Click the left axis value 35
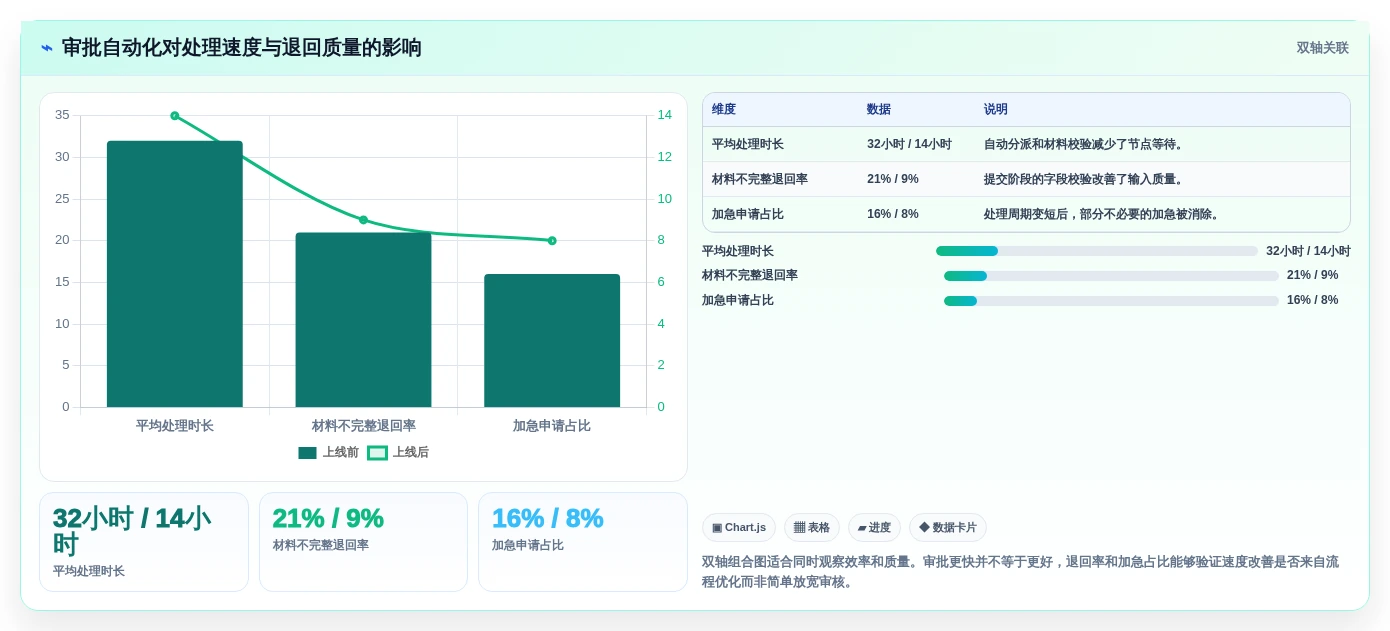 pos(62,115)
